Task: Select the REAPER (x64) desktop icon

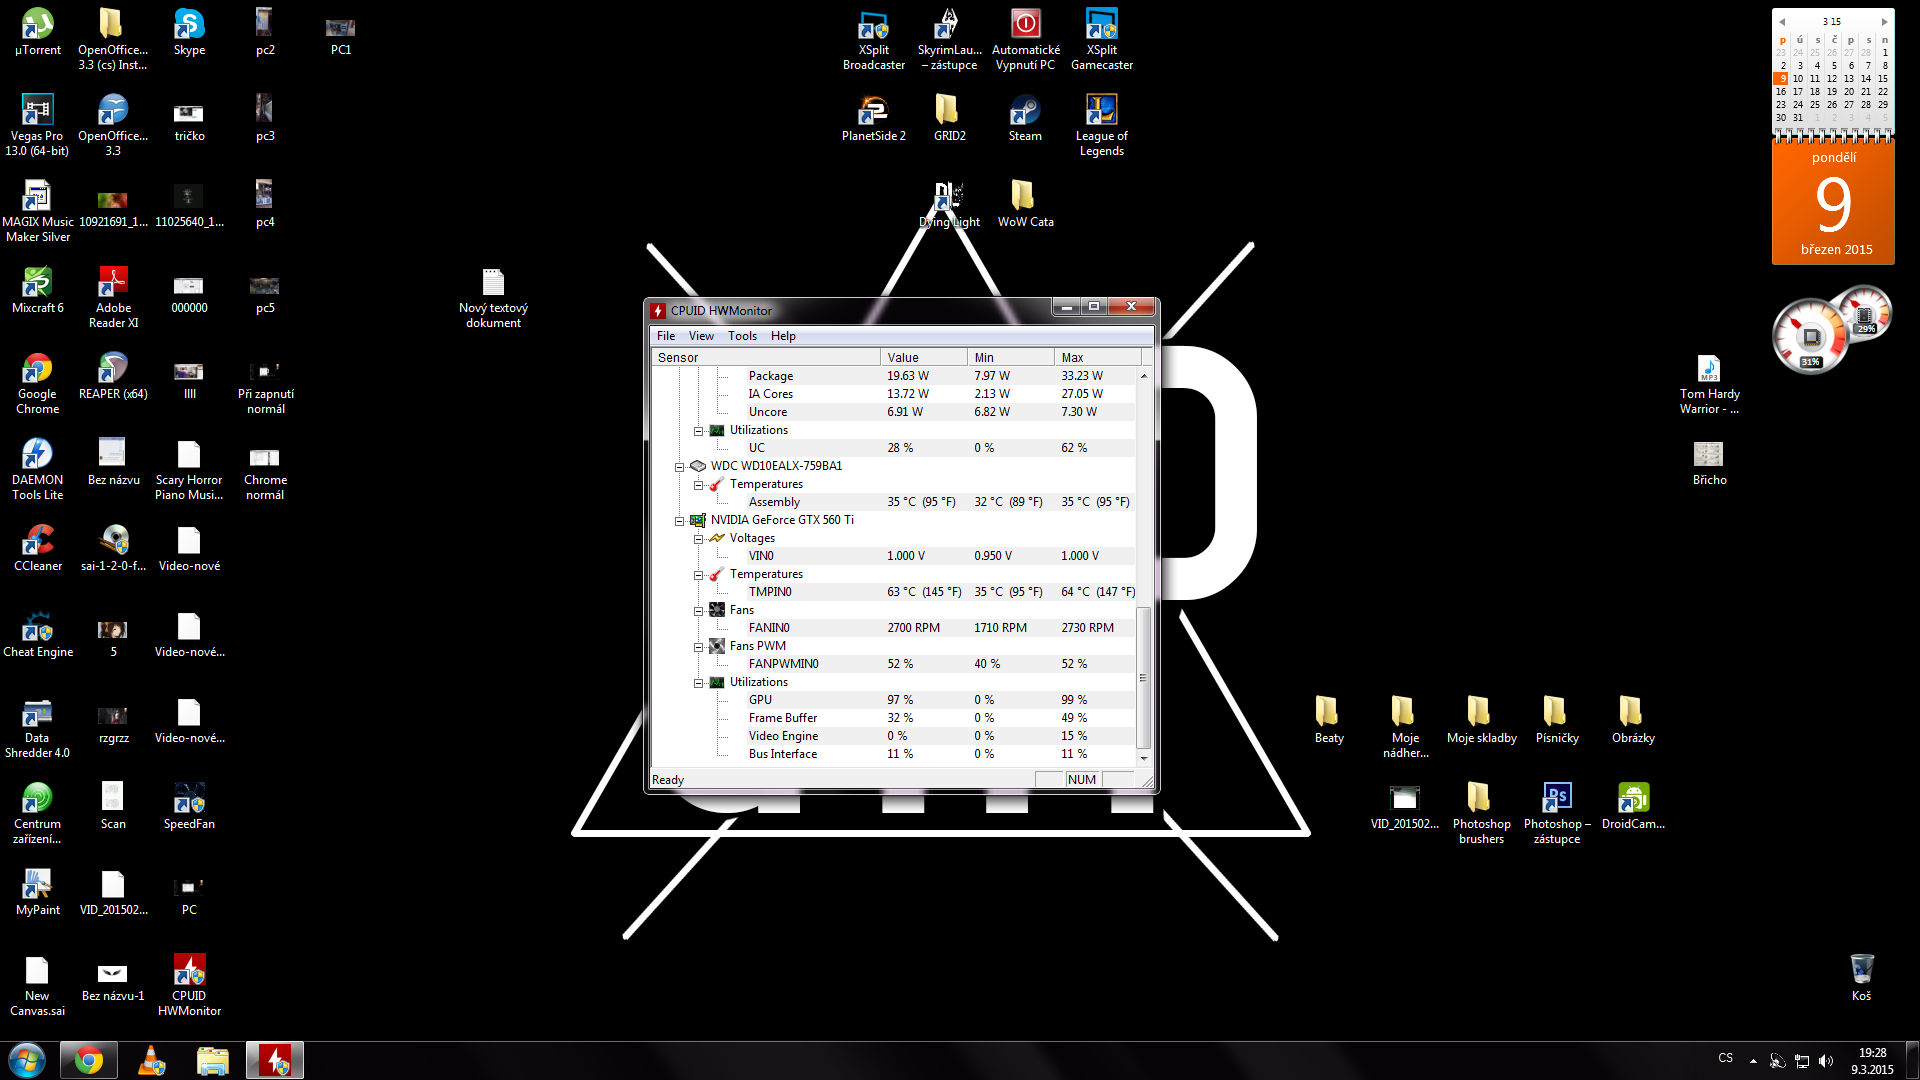Action: click(113, 375)
